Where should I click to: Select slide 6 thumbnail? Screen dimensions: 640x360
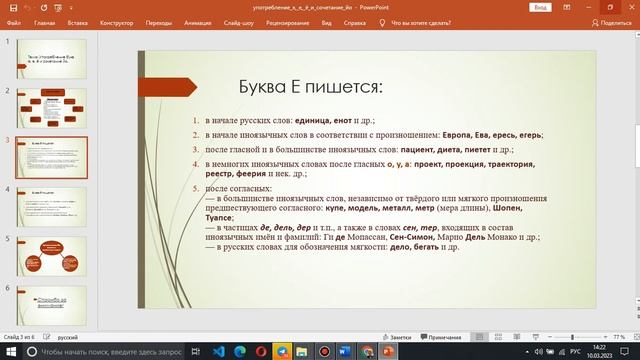[51, 306]
